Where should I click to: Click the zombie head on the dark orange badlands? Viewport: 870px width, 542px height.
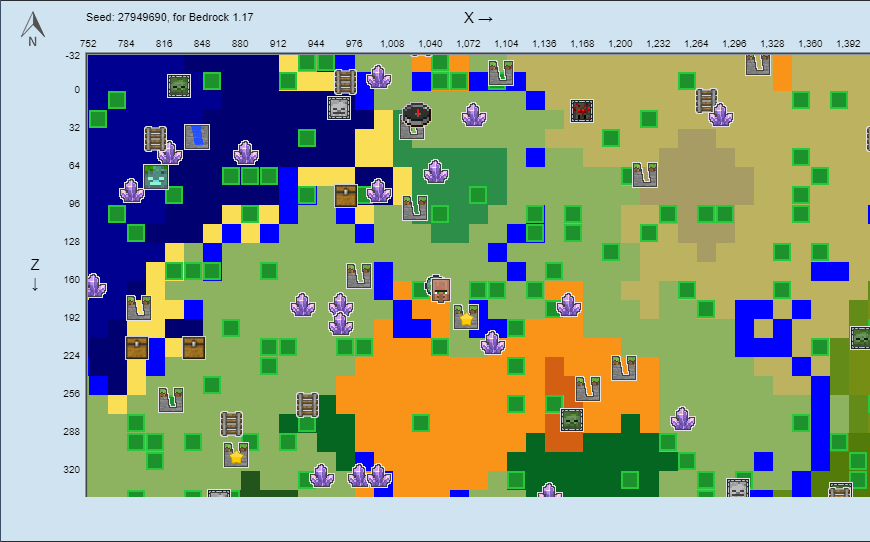[x=571, y=419]
